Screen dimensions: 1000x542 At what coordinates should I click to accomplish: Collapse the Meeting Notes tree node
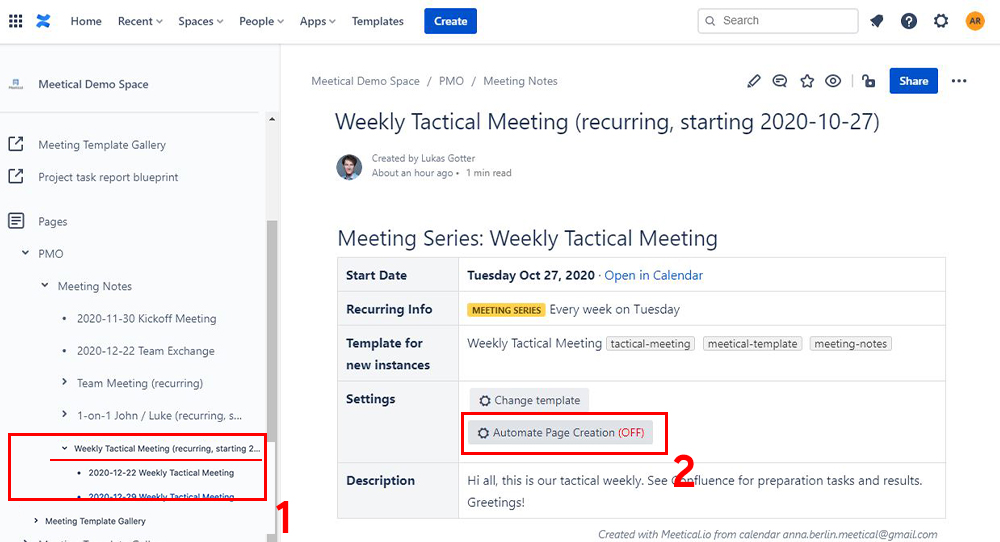coord(45,285)
